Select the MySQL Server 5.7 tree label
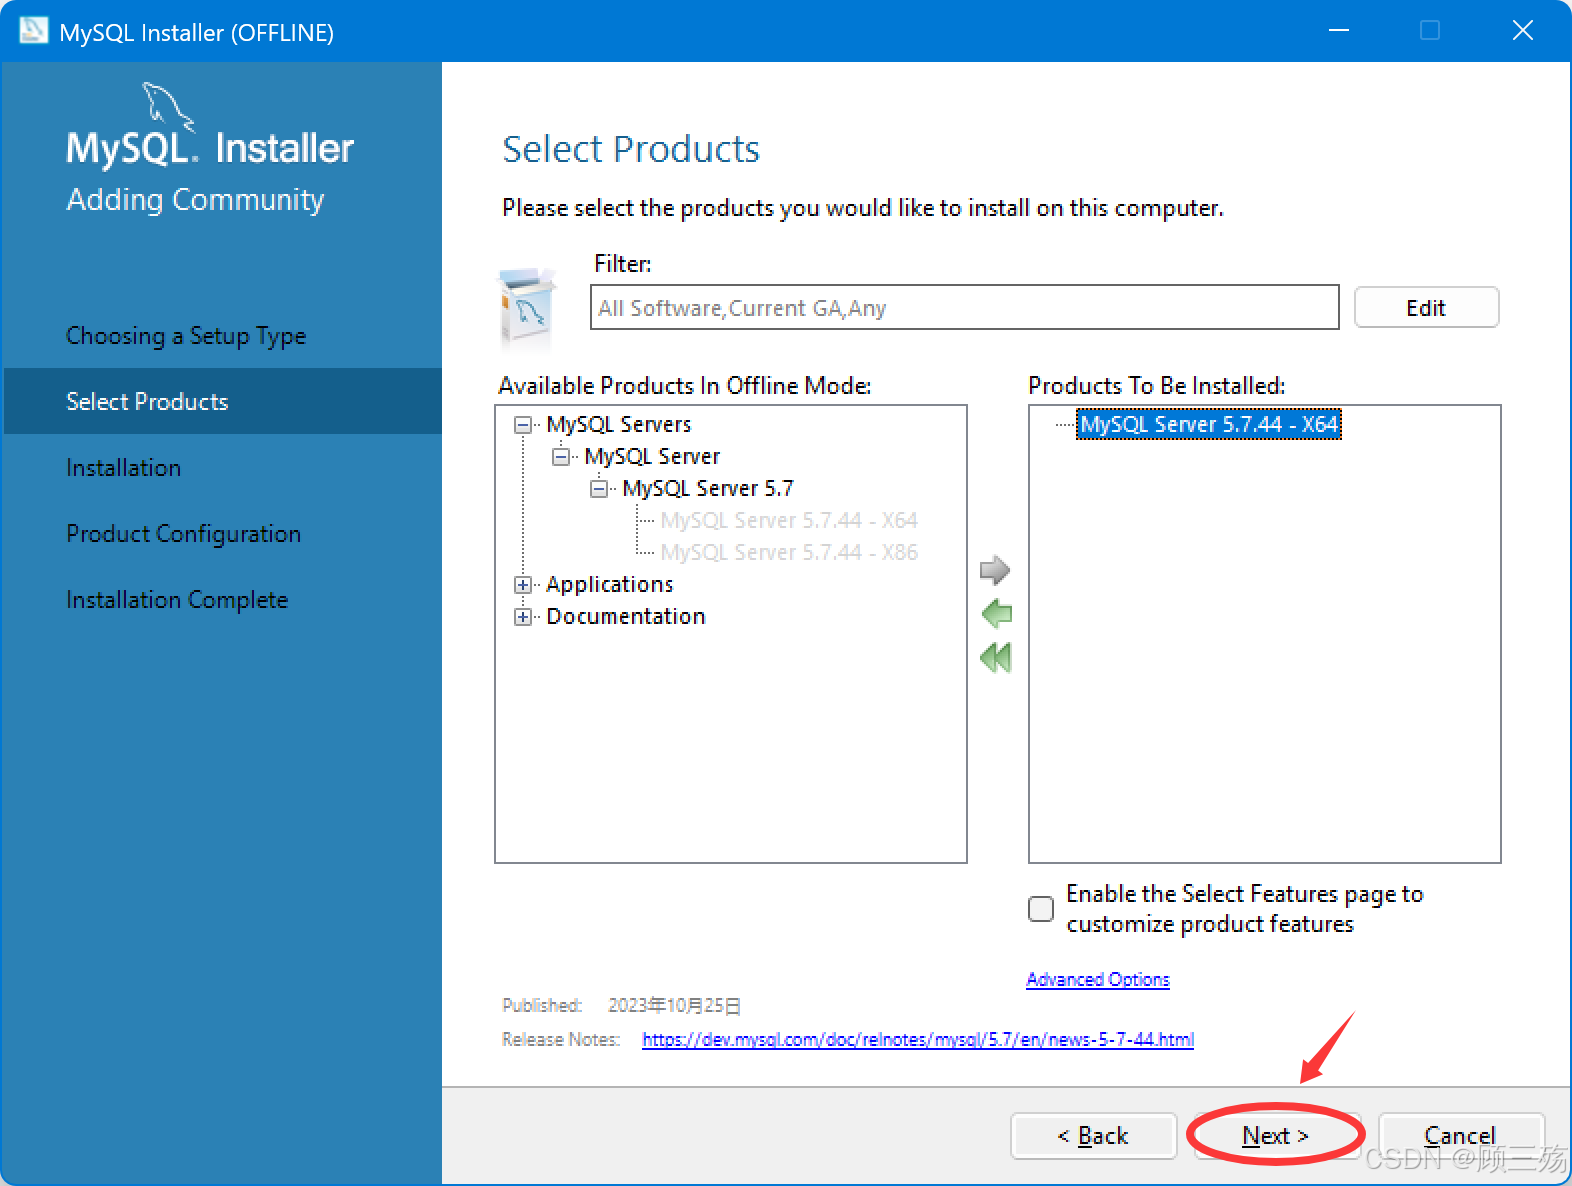 [708, 488]
